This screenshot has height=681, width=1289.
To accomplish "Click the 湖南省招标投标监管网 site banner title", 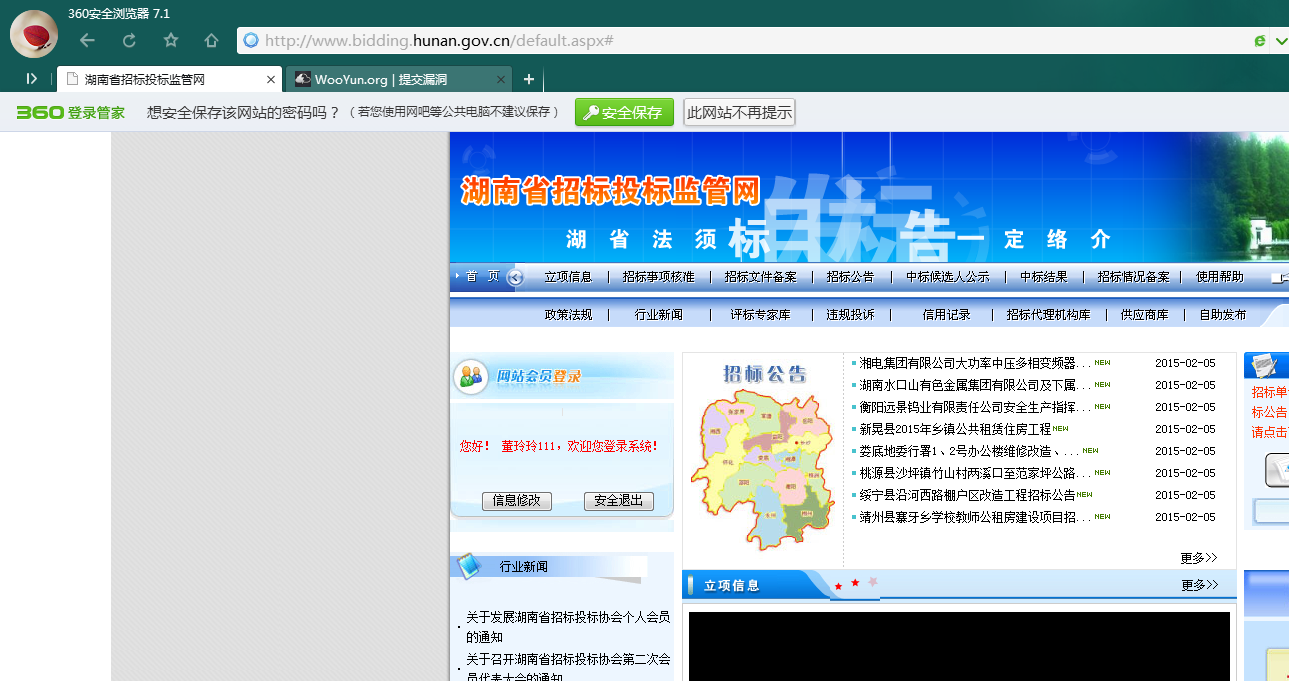I will (610, 191).
